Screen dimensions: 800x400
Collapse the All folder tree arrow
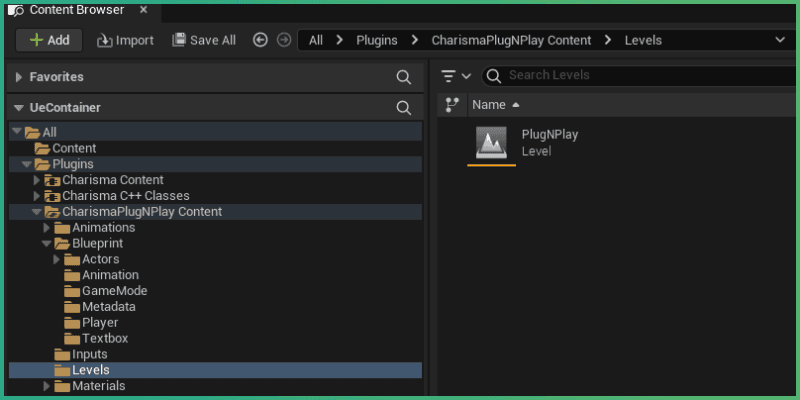pos(17,132)
